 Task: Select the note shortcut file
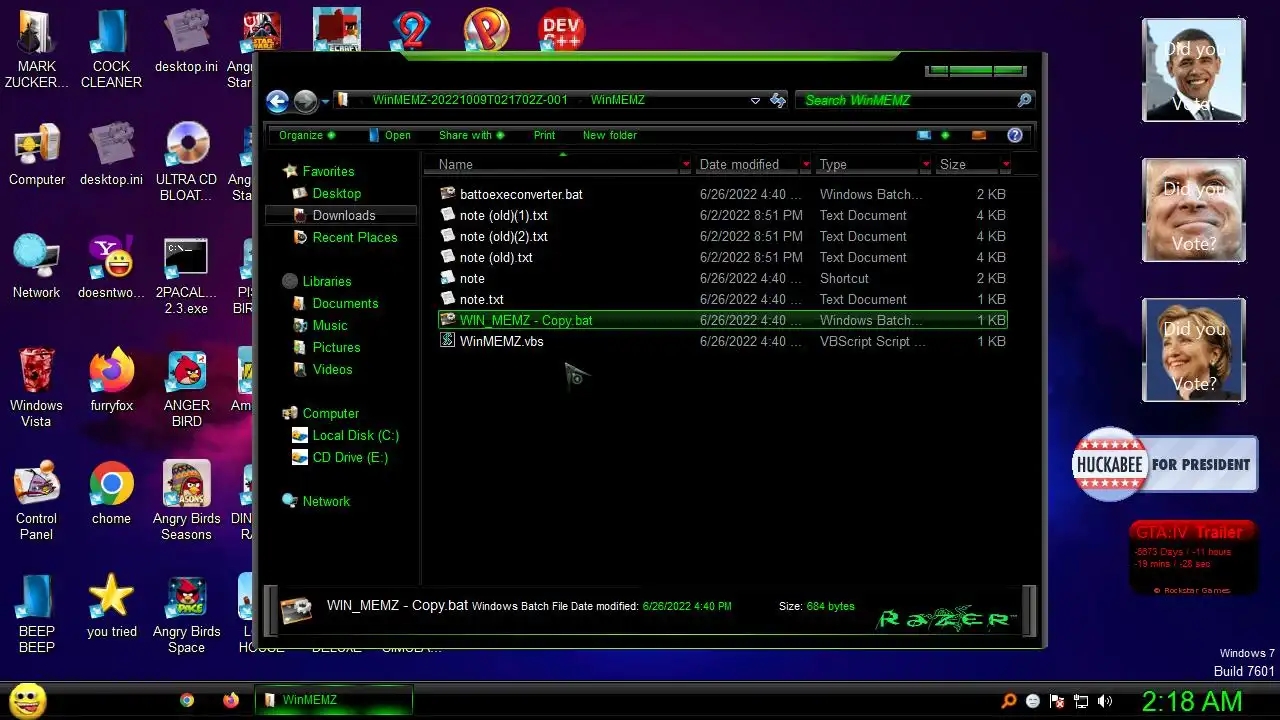pyautogui.click(x=722, y=278)
